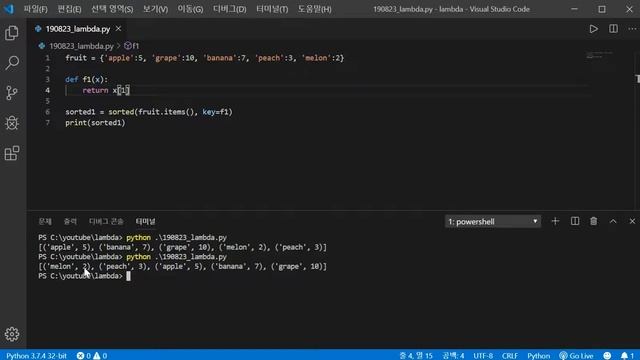The width and height of the screenshot is (640, 360).
Task: Place cursor on 'def f1(x):' line
Action: click(x=87, y=80)
